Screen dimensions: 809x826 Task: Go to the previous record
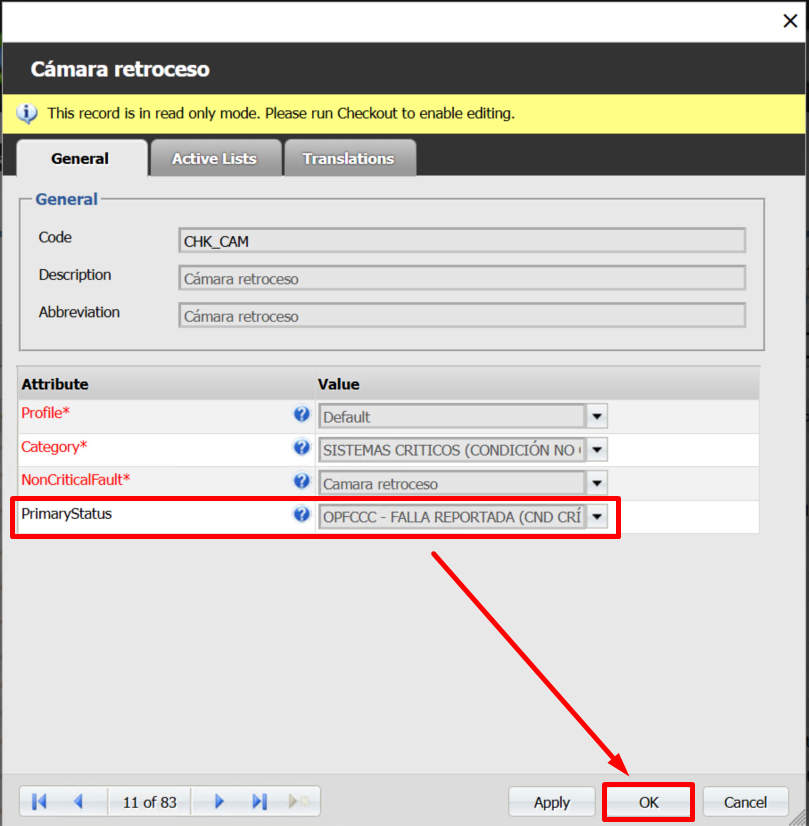(x=78, y=801)
